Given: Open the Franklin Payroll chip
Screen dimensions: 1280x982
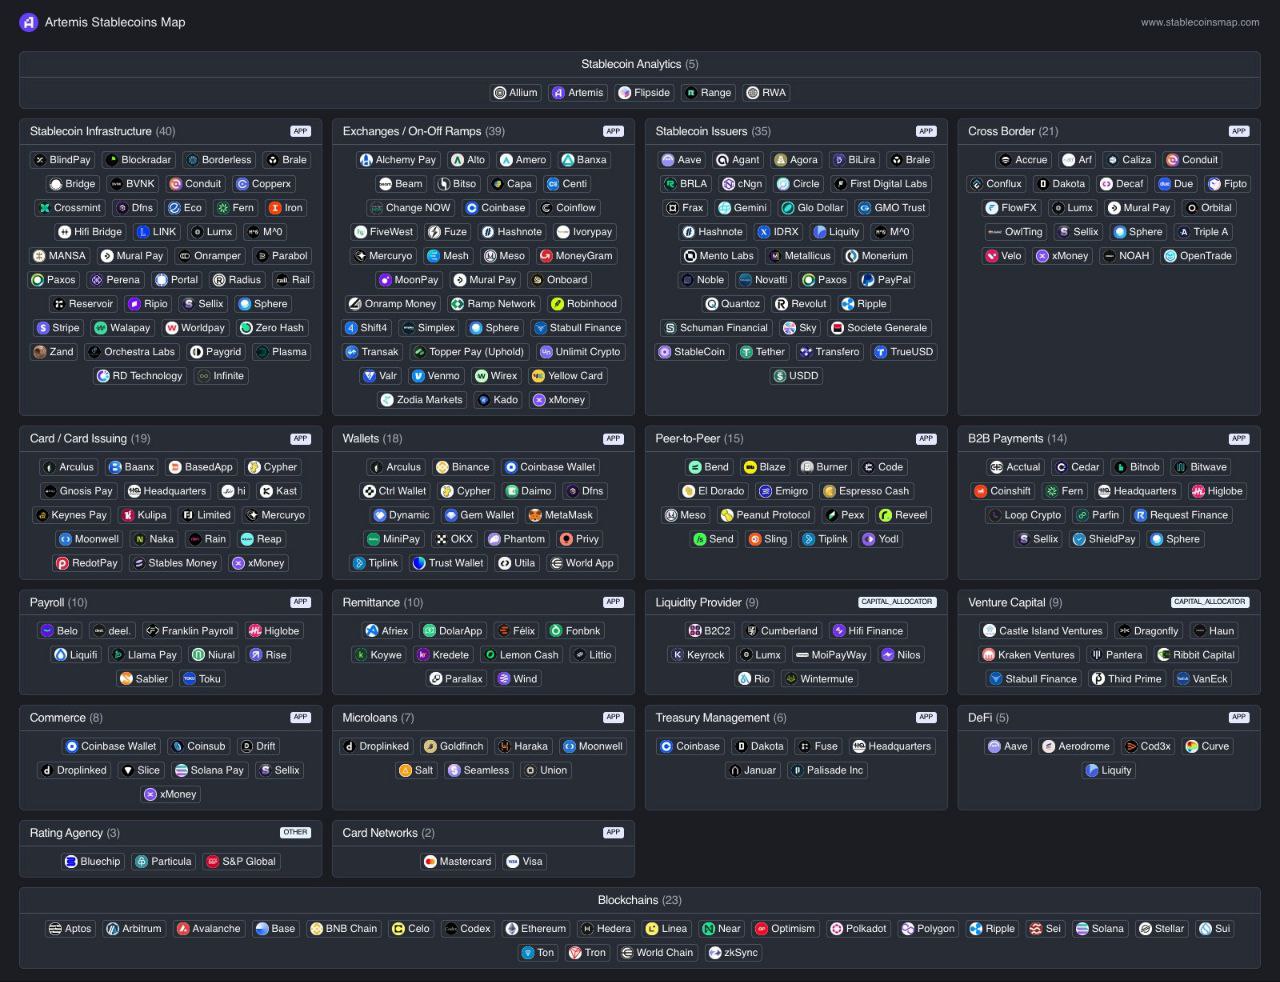Looking at the screenshot, I should coord(190,631).
